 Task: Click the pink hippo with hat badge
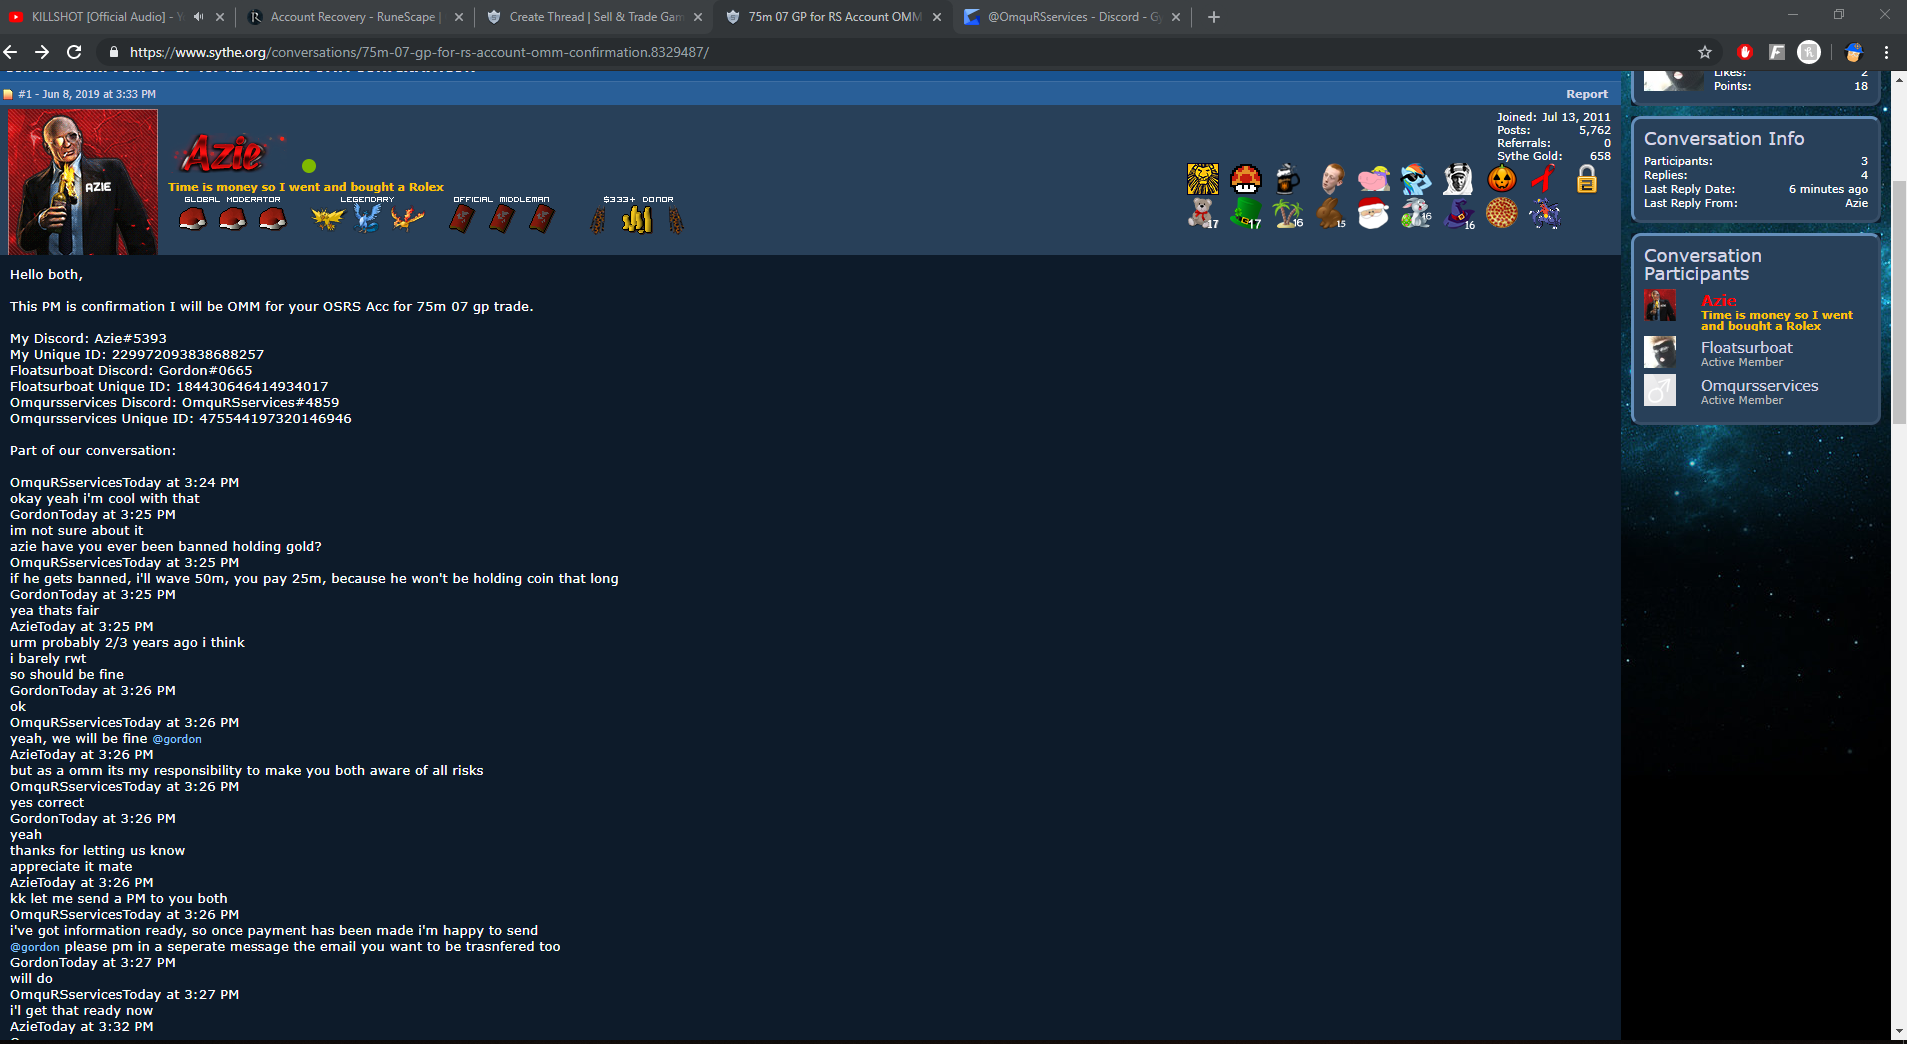[1374, 179]
